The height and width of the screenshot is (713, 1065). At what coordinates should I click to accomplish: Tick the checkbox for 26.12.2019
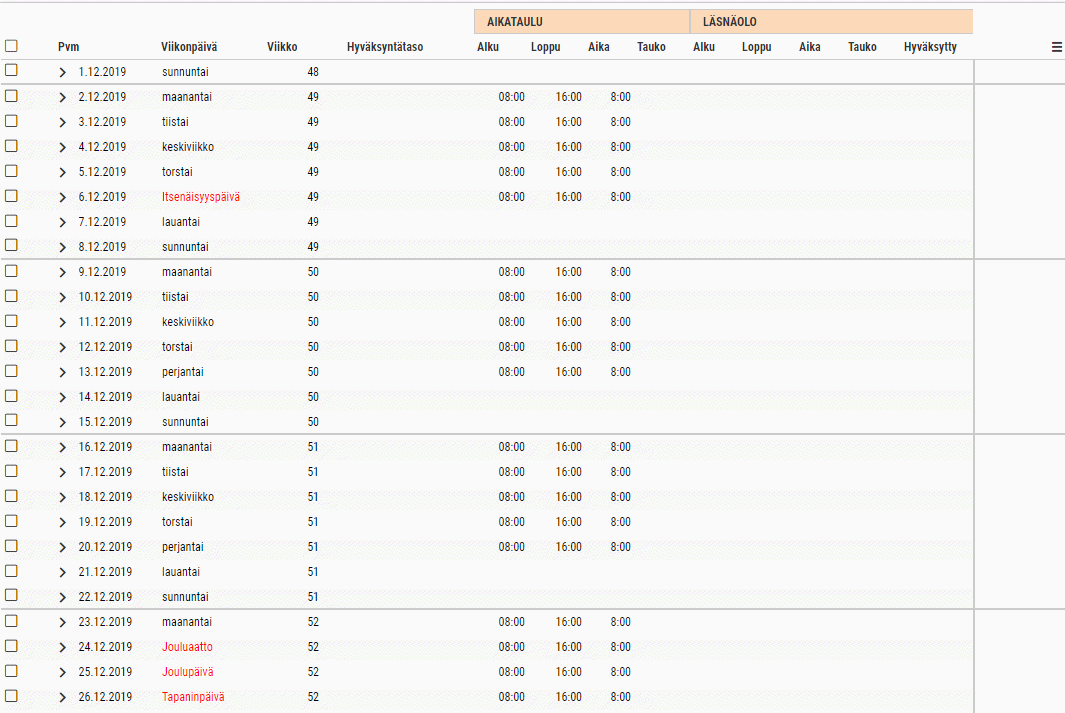12,696
